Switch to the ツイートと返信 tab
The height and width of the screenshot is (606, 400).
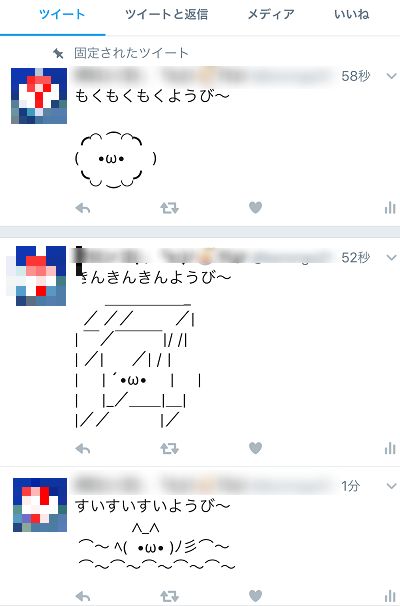167,15
